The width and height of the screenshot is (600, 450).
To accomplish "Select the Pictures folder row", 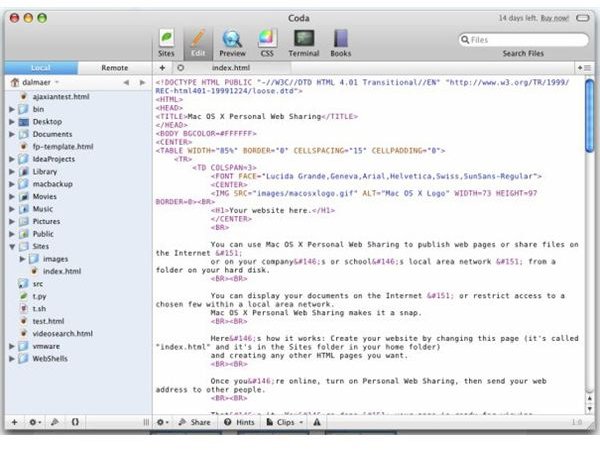I will click(78, 221).
